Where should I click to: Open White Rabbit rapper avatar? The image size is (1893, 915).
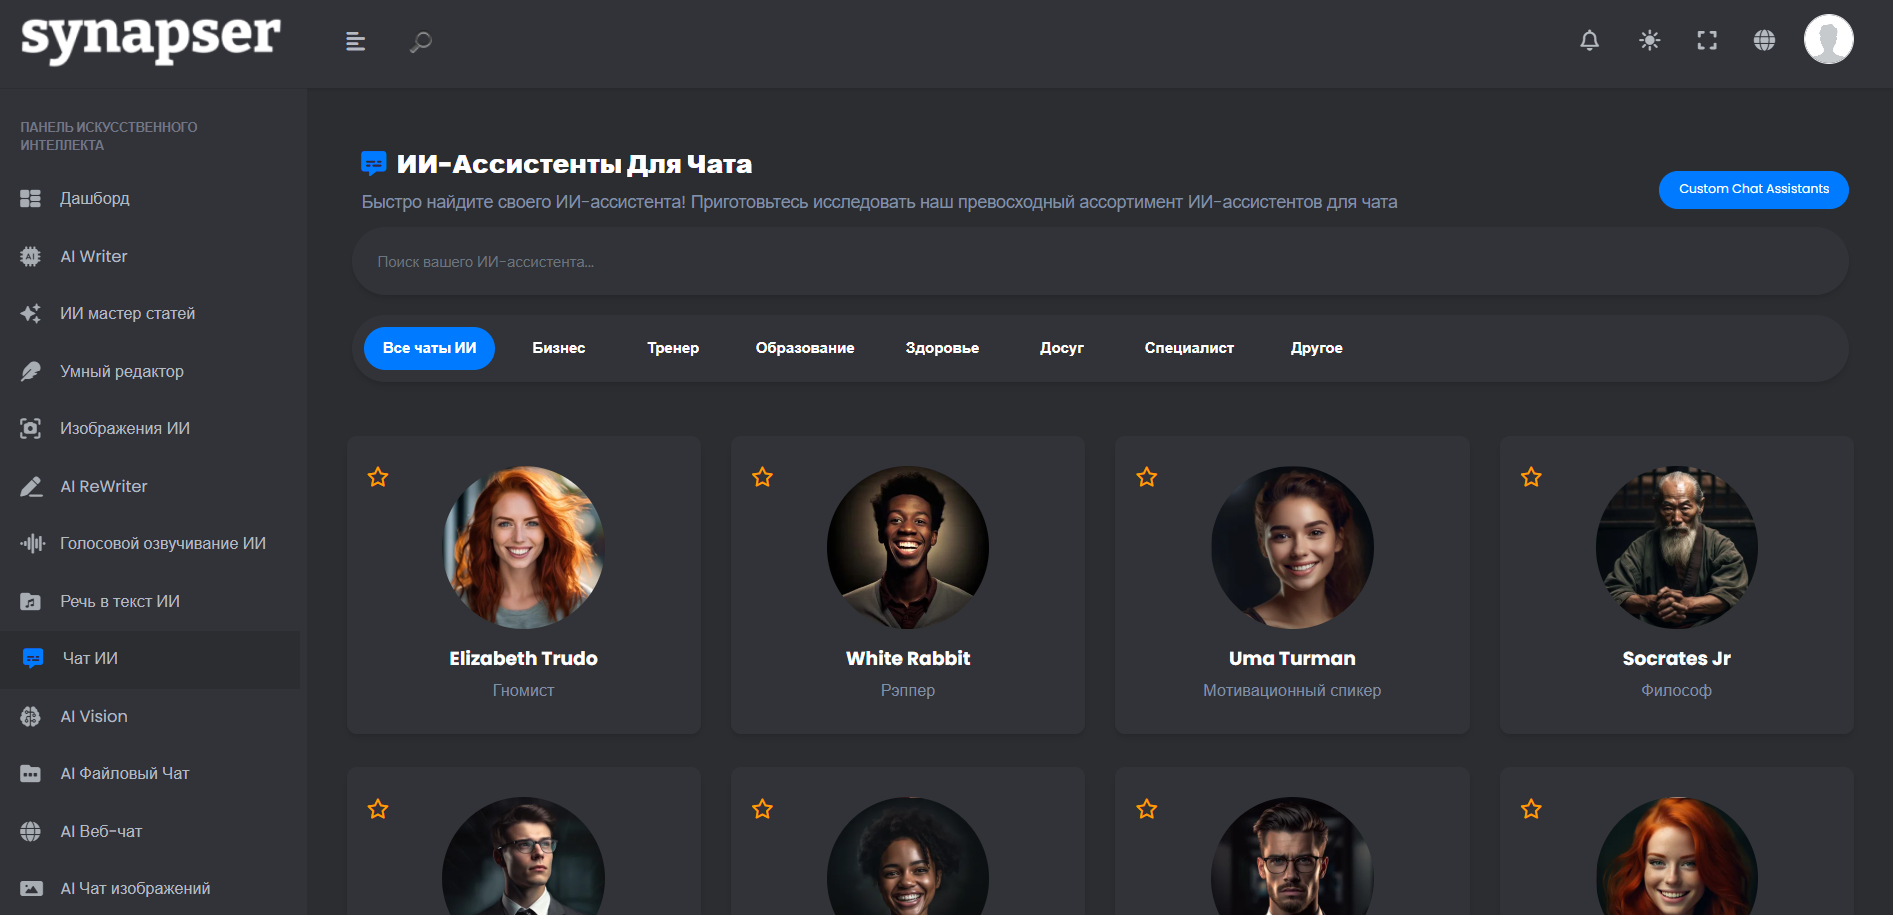pyautogui.click(x=908, y=548)
